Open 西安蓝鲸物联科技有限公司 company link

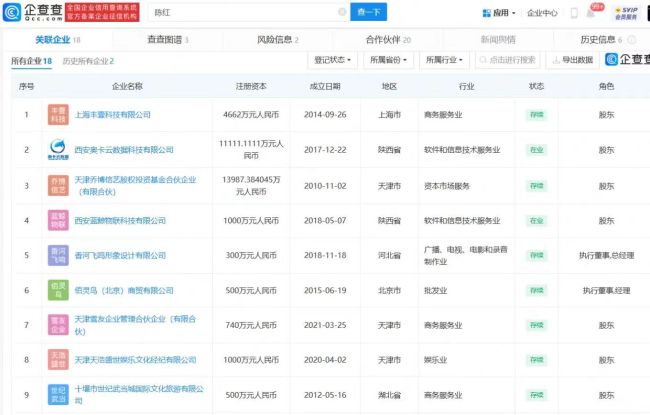(120, 221)
